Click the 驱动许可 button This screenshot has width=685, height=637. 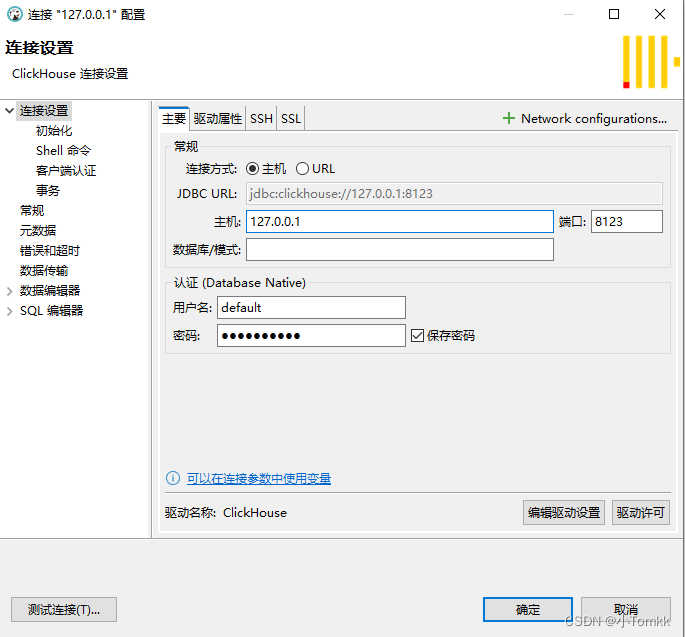[x=640, y=512]
